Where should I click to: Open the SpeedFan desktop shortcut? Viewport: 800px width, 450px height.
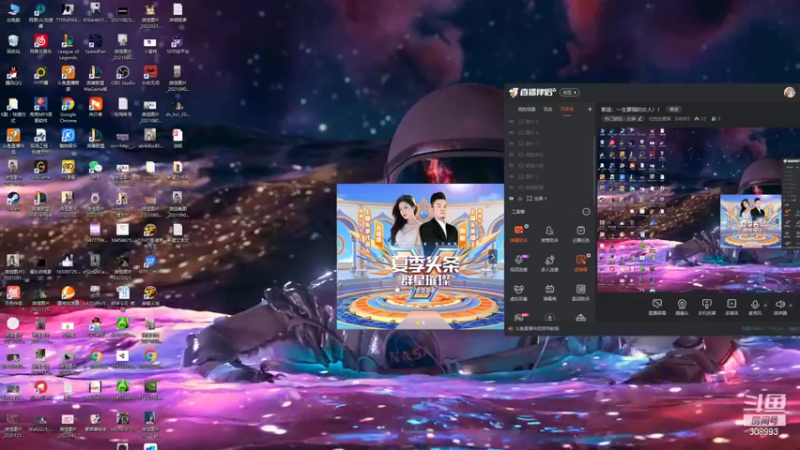[95, 44]
